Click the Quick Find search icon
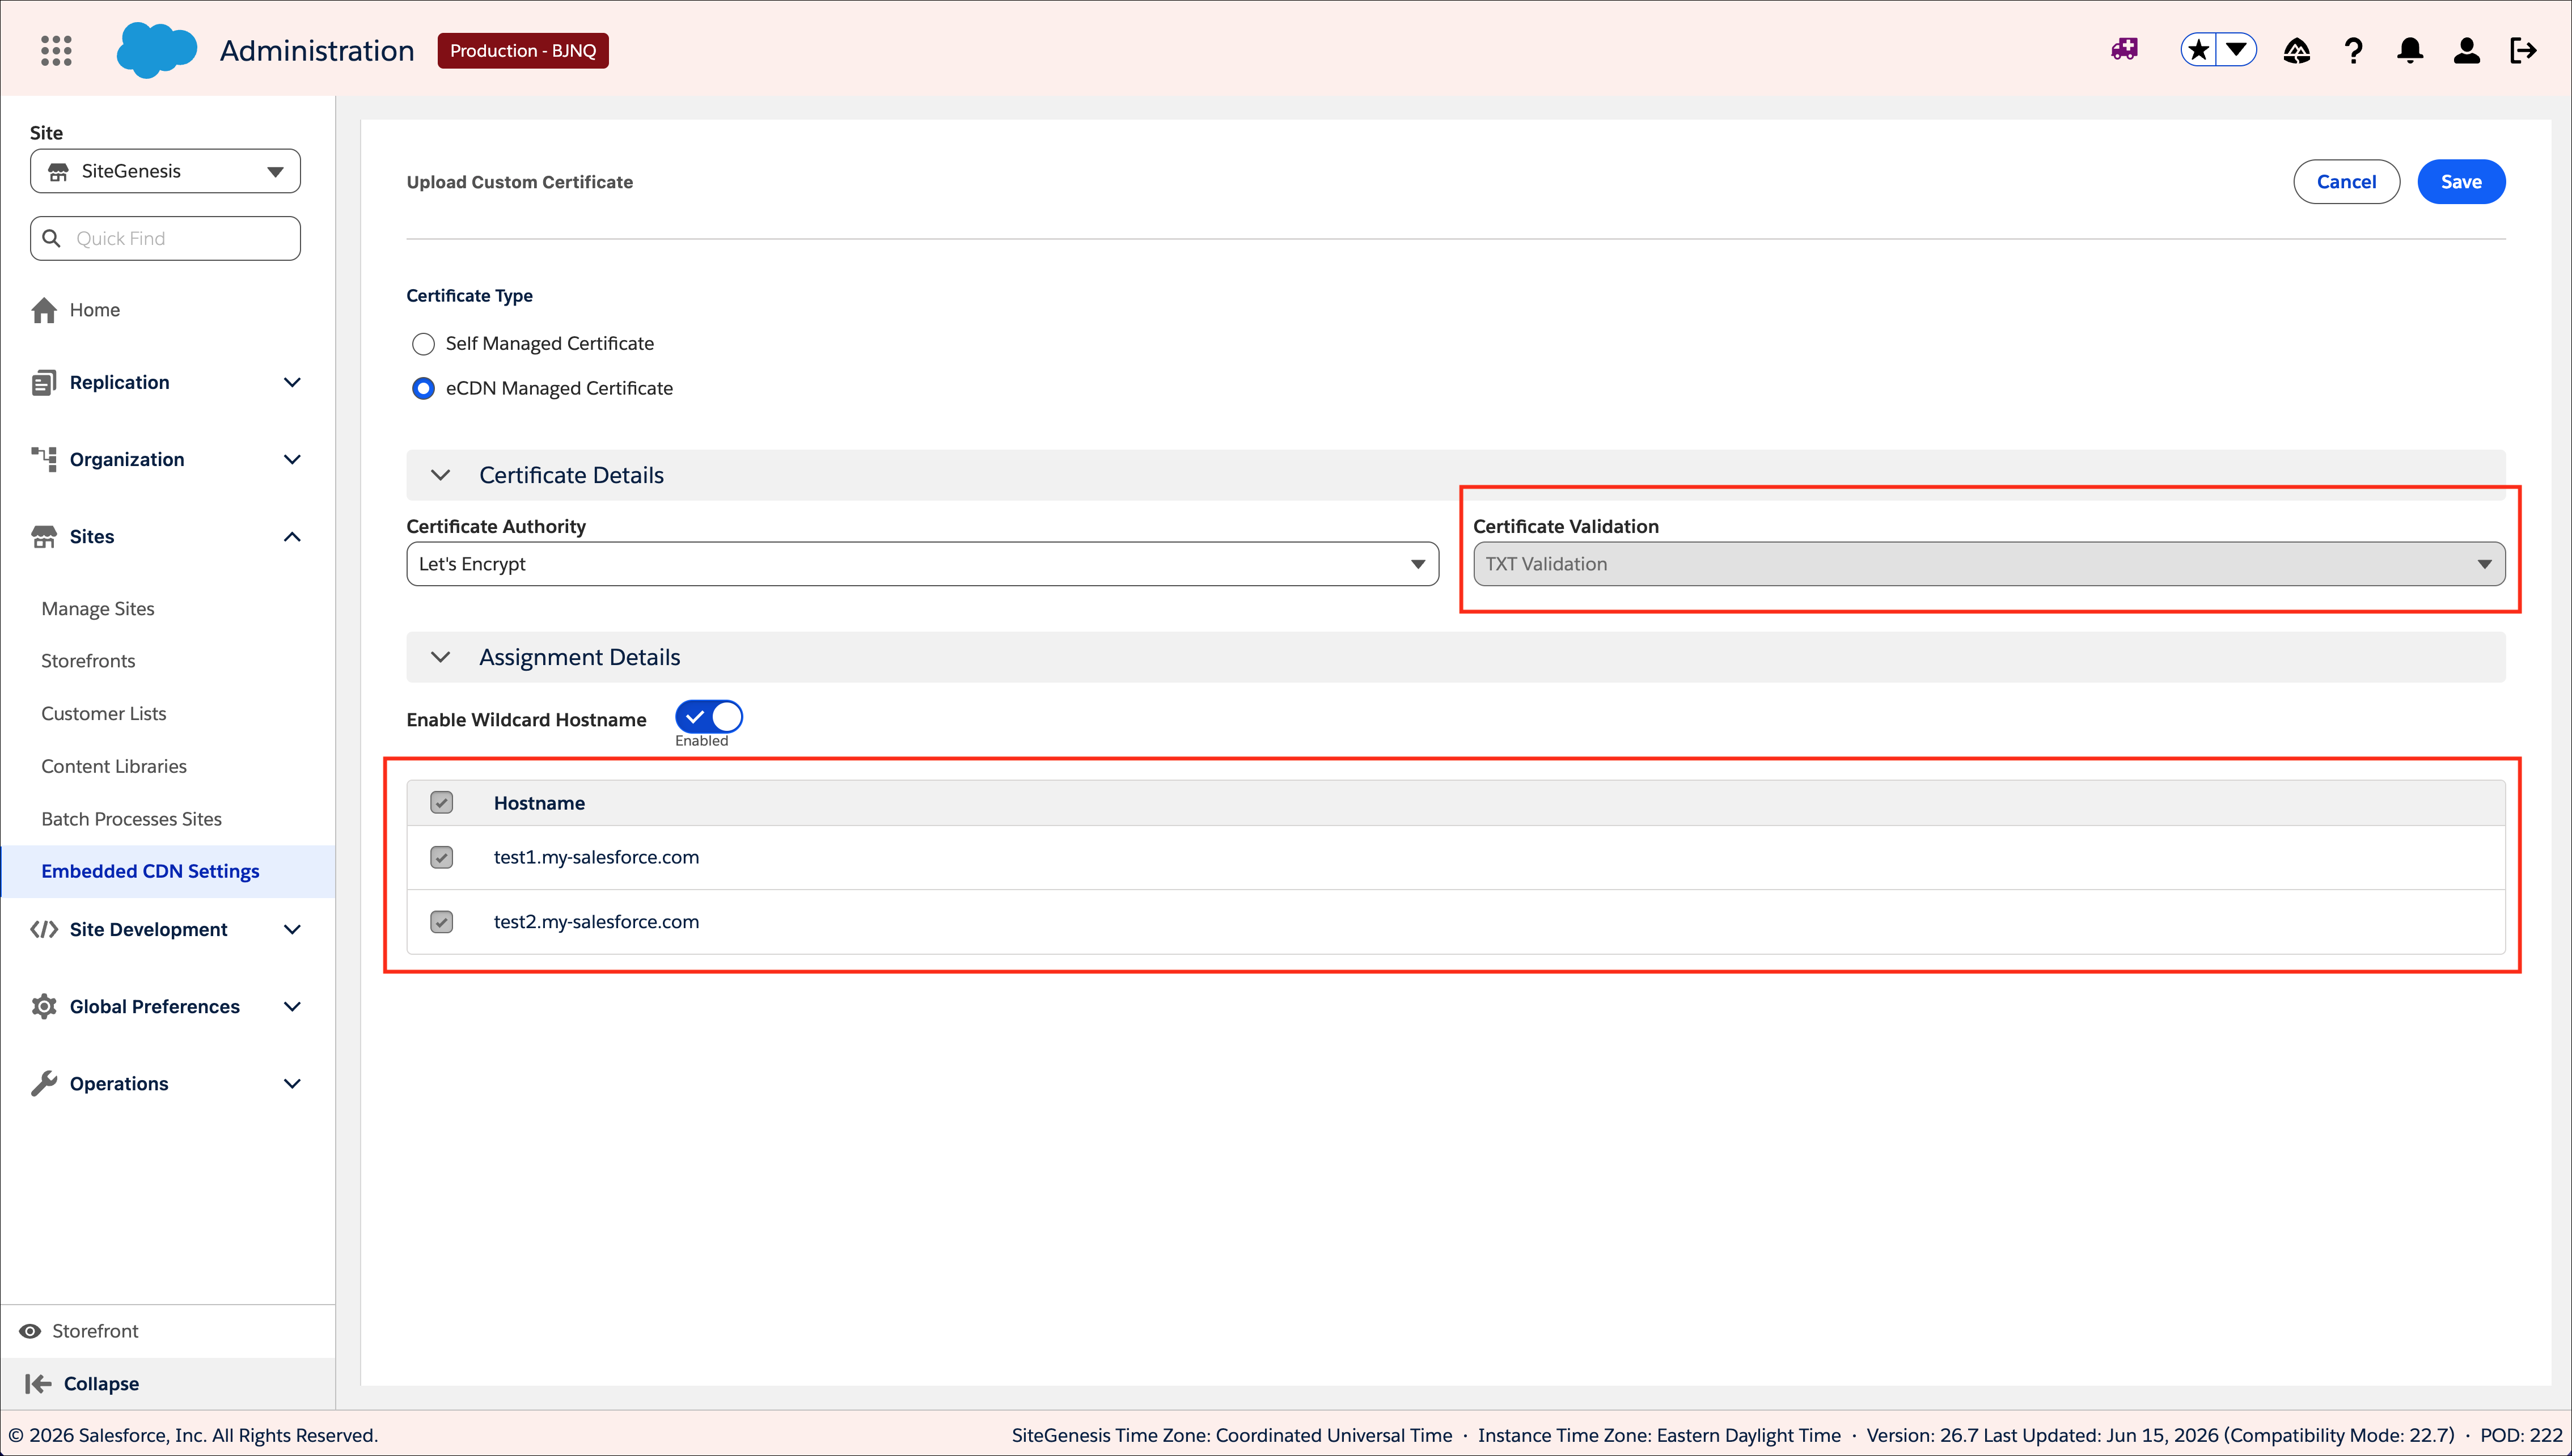 coord(51,238)
